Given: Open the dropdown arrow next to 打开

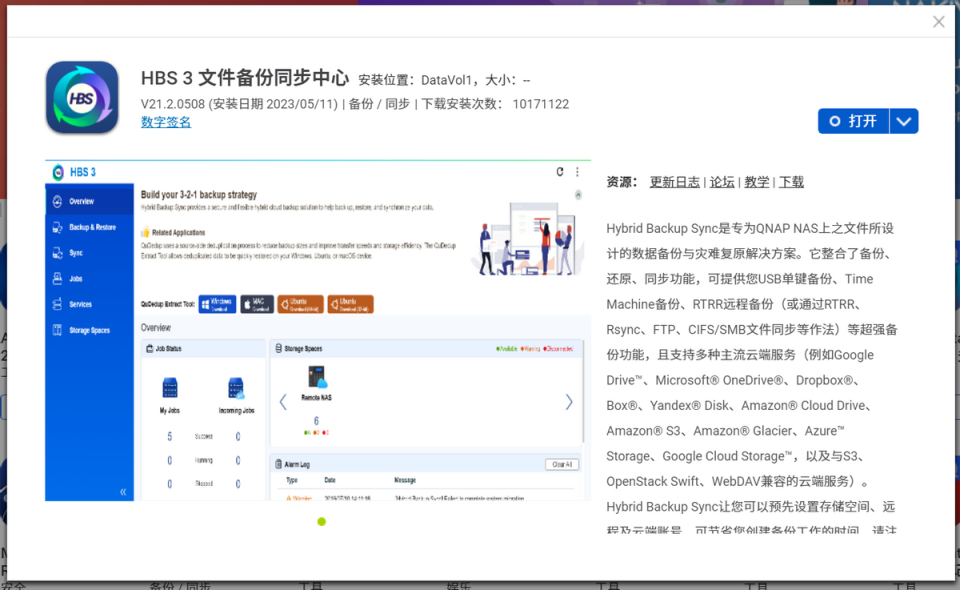Looking at the screenshot, I should (904, 120).
